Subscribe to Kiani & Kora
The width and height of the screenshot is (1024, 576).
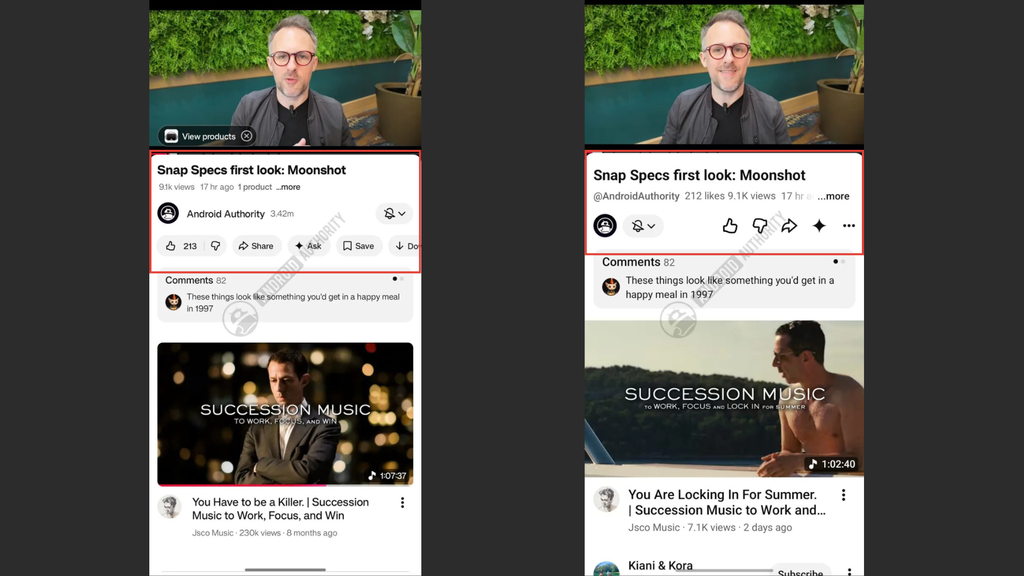(x=800, y=571)
